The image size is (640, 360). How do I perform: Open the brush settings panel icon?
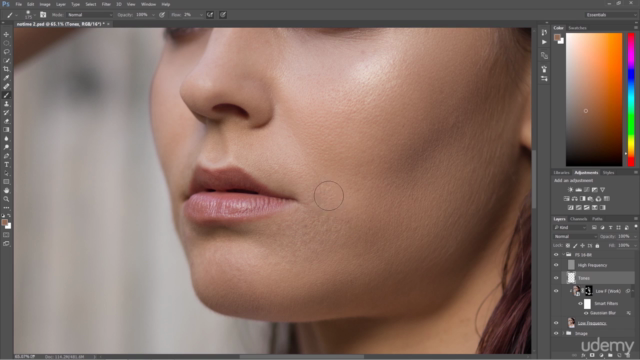[x=43, y=15]
